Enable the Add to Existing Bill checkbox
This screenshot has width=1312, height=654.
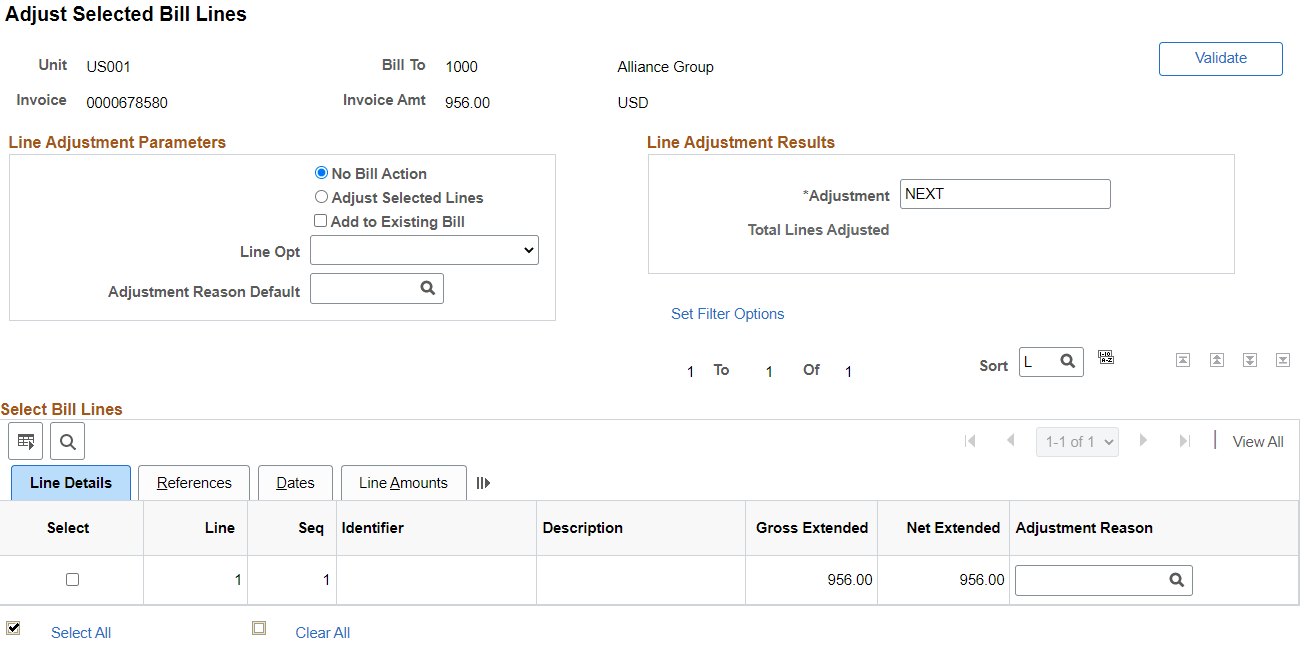tap(320, 221)
